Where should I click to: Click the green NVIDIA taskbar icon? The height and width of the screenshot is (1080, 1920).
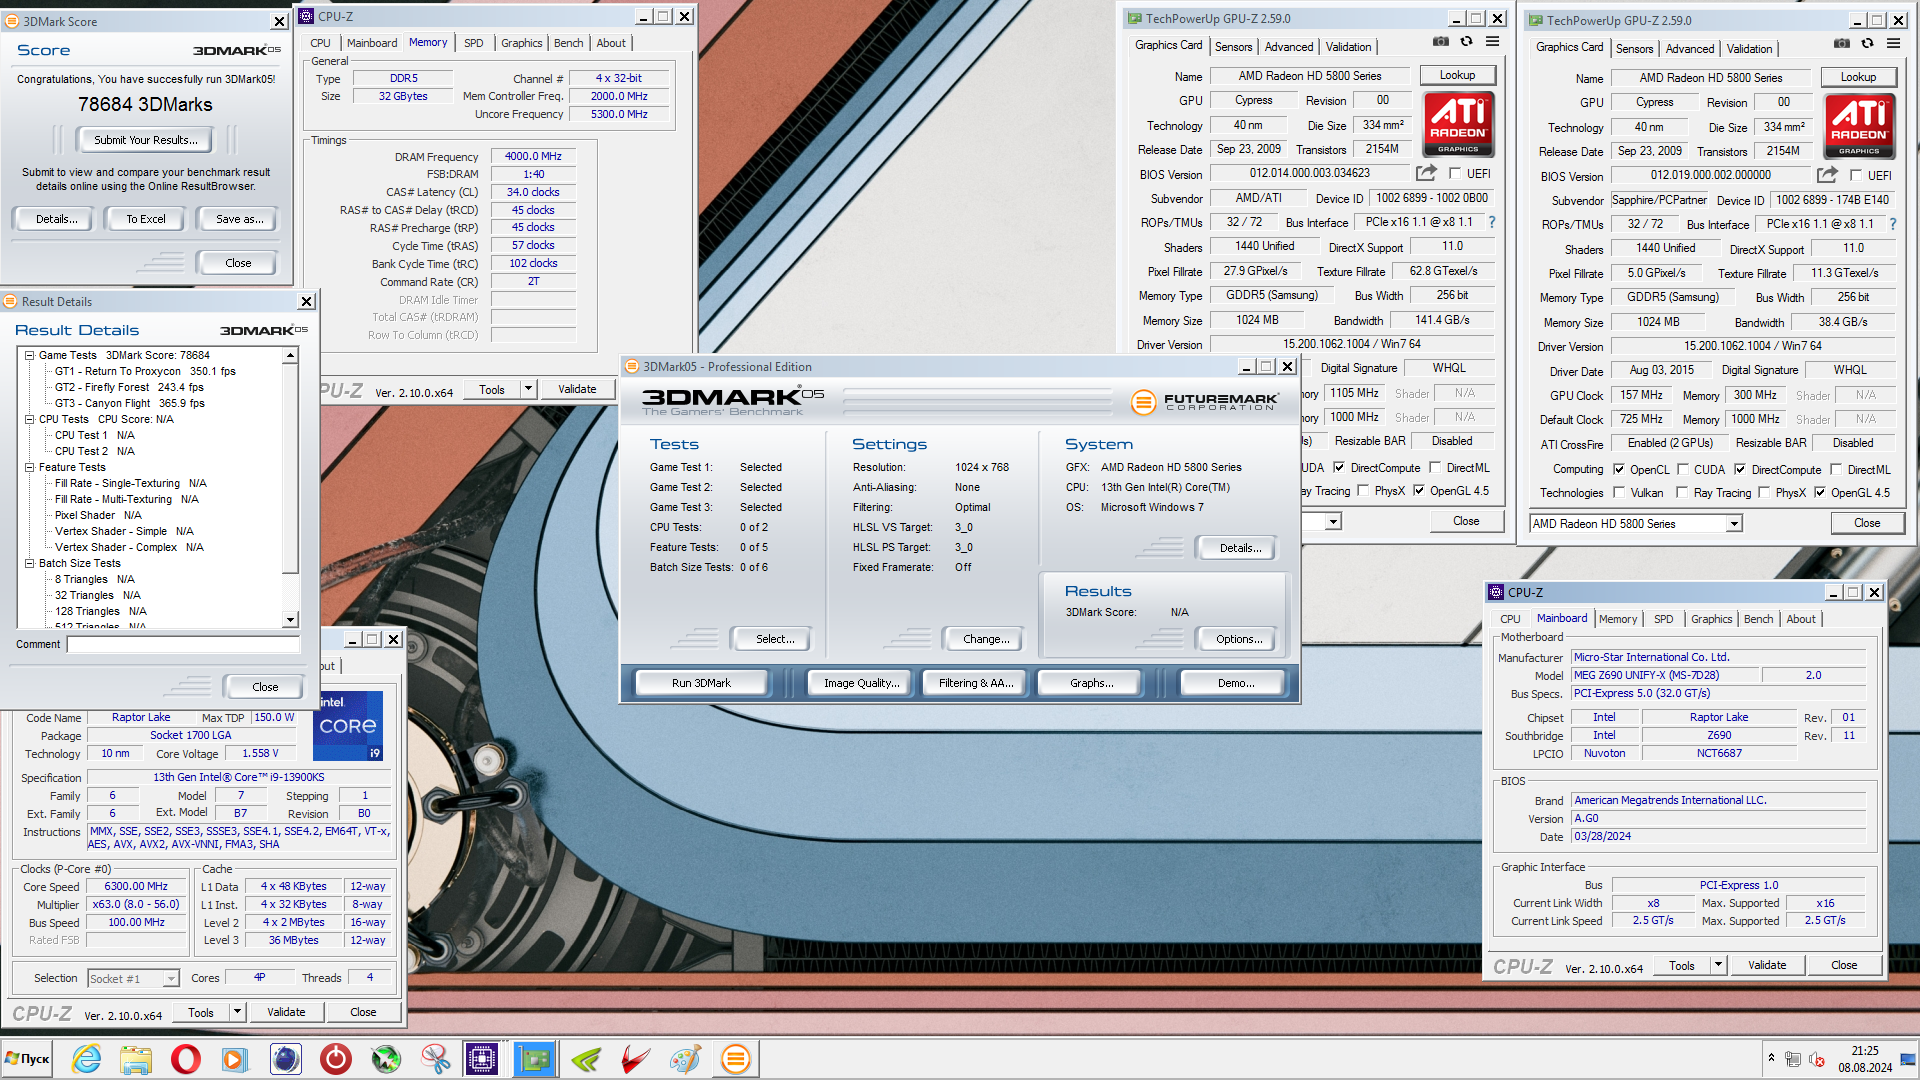[586, 1059]
